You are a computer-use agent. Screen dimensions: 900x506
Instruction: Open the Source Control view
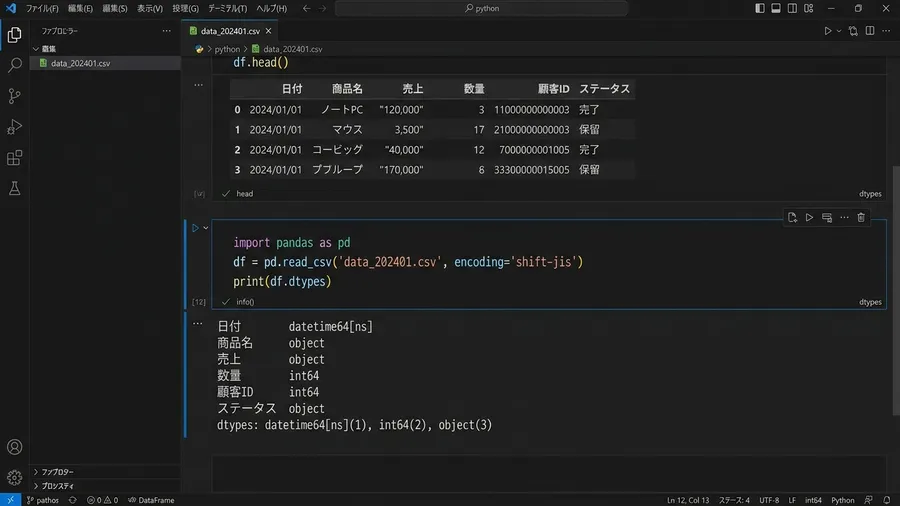(14, 96)
